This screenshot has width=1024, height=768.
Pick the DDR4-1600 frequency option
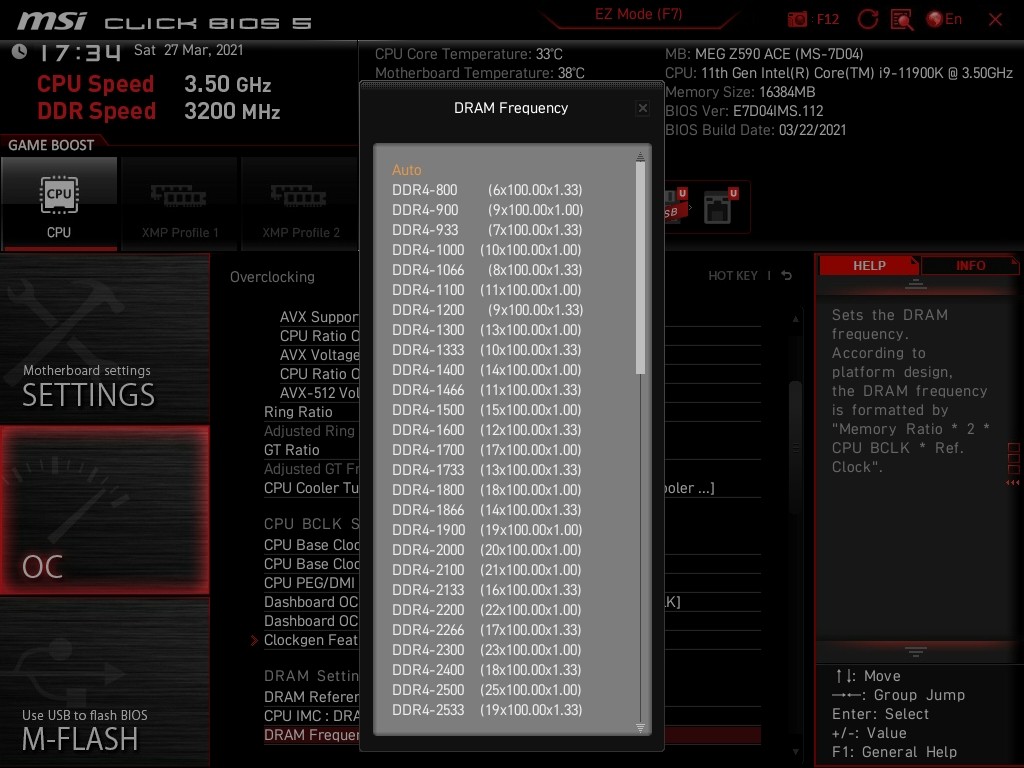click(486, 430)
